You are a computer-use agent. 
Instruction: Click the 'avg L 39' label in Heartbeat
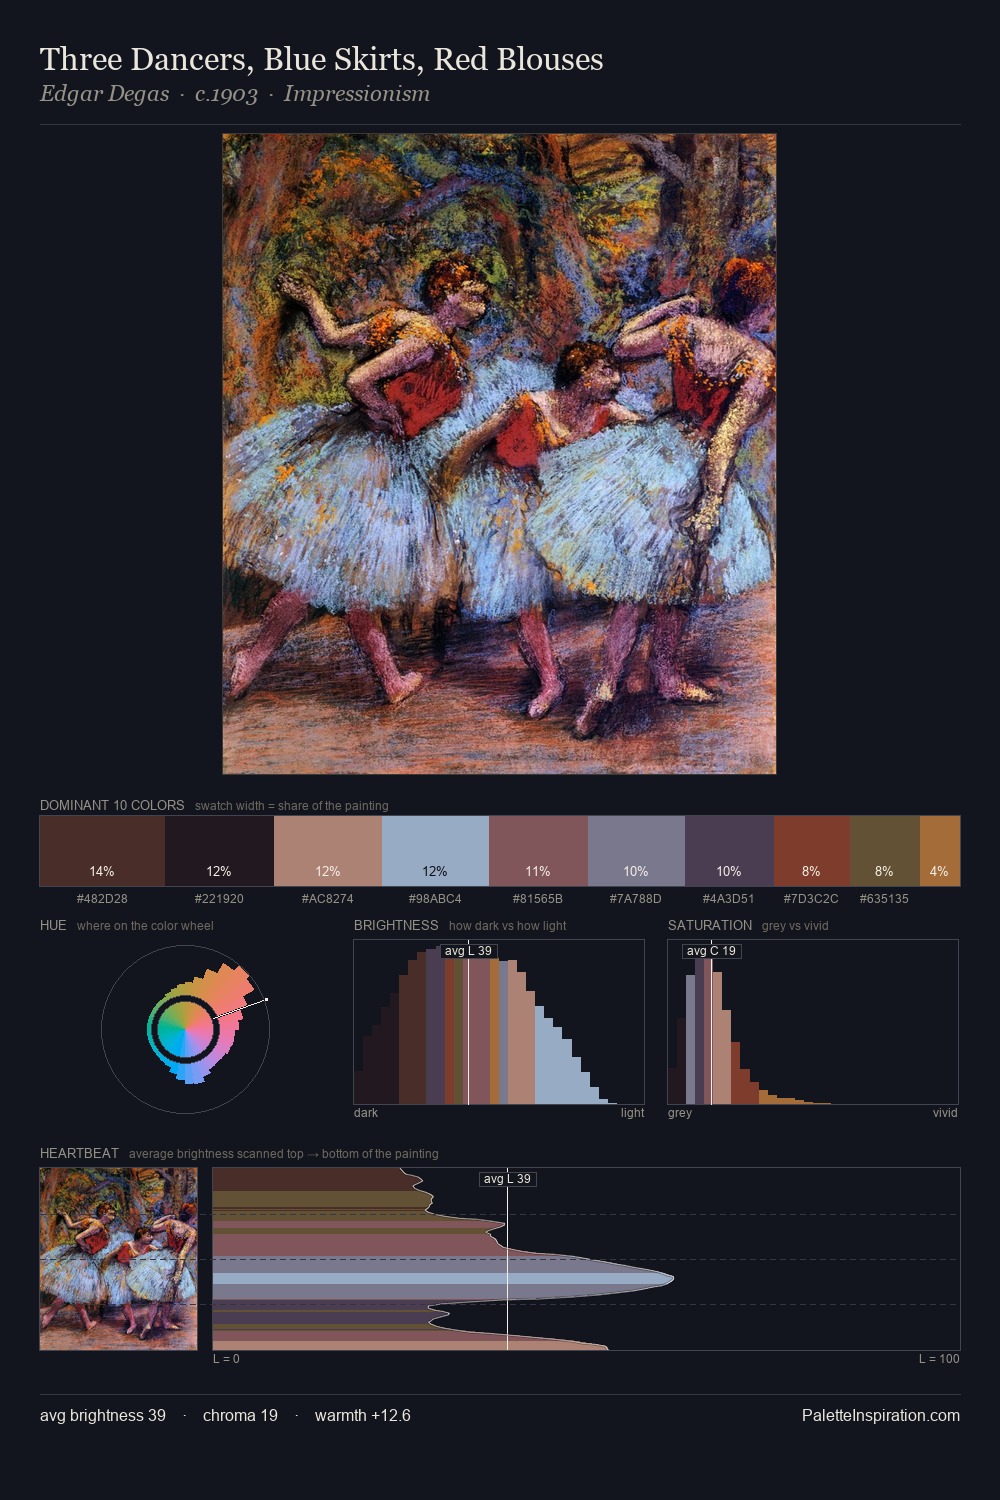pyautogui.click(x=507, y=1179)
